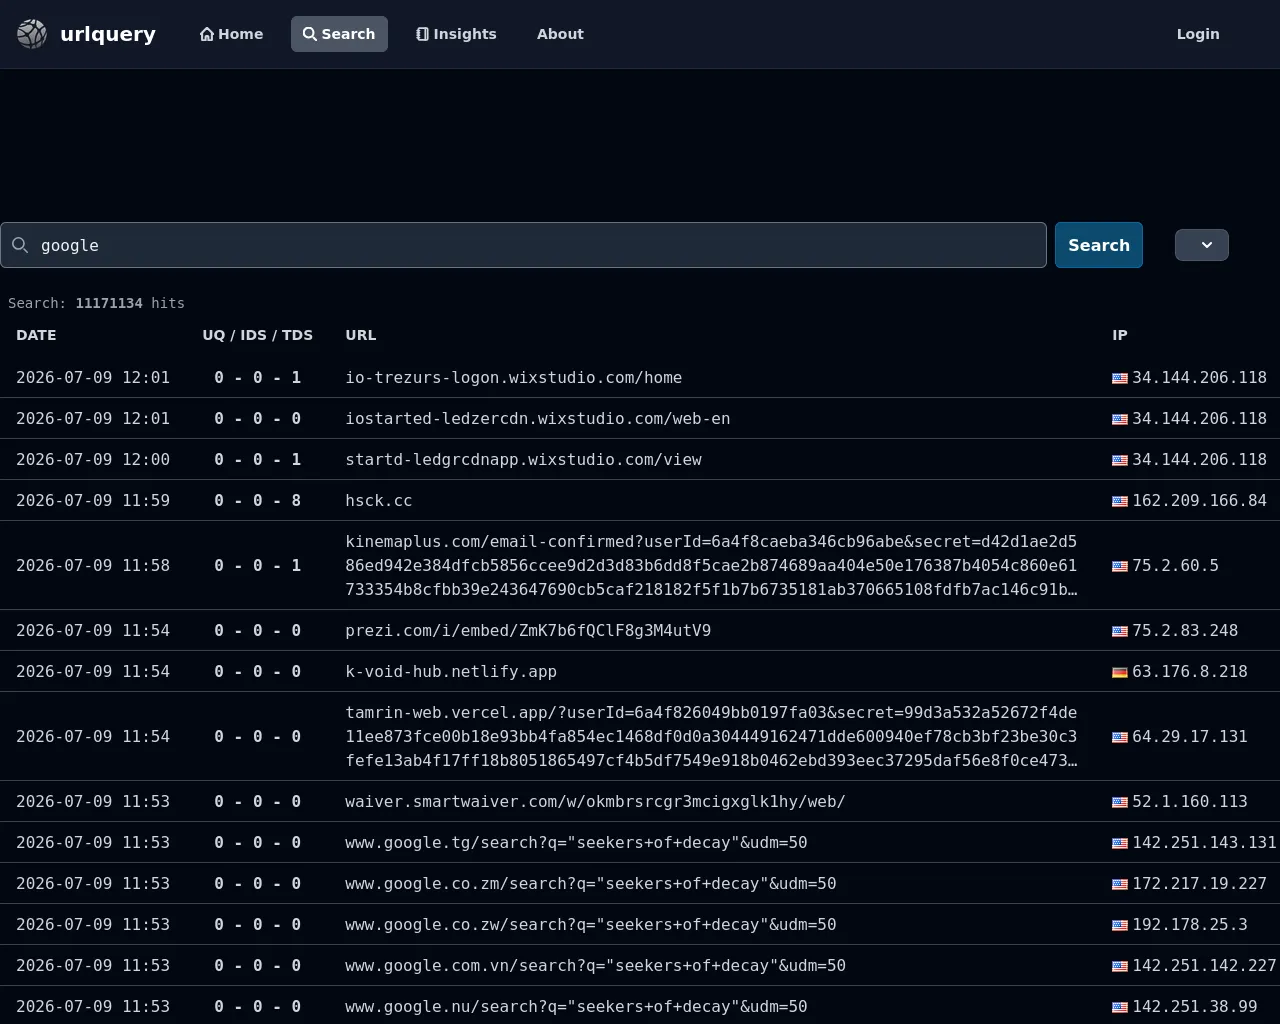
Task: Select IP address 63.176.8.218
Action: pos(1190,672)
